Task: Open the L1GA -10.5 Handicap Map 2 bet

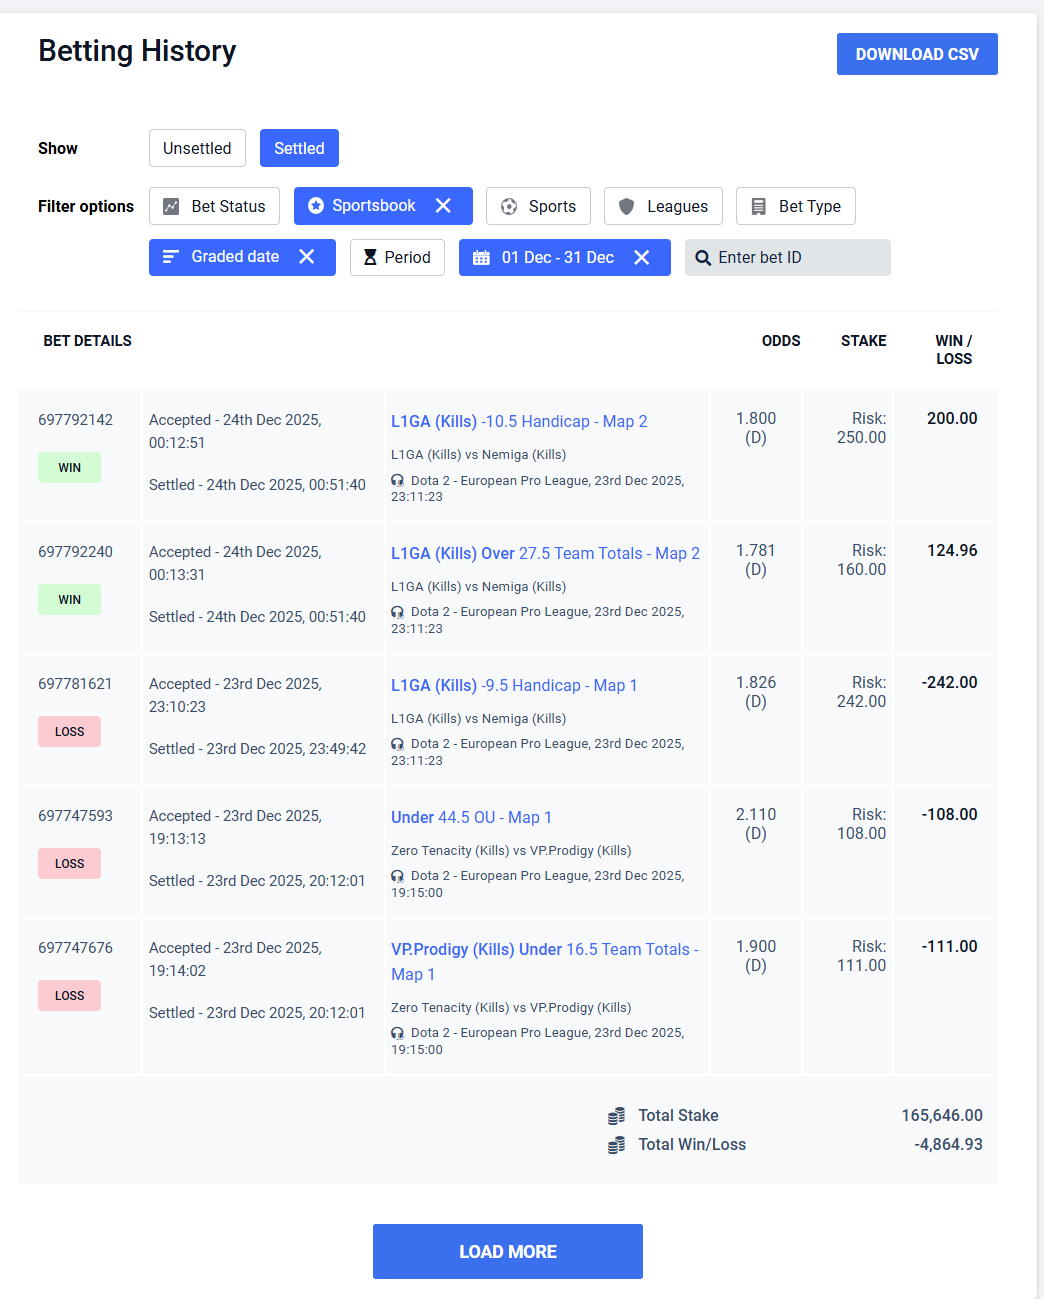Action: (x=518, y=422)
